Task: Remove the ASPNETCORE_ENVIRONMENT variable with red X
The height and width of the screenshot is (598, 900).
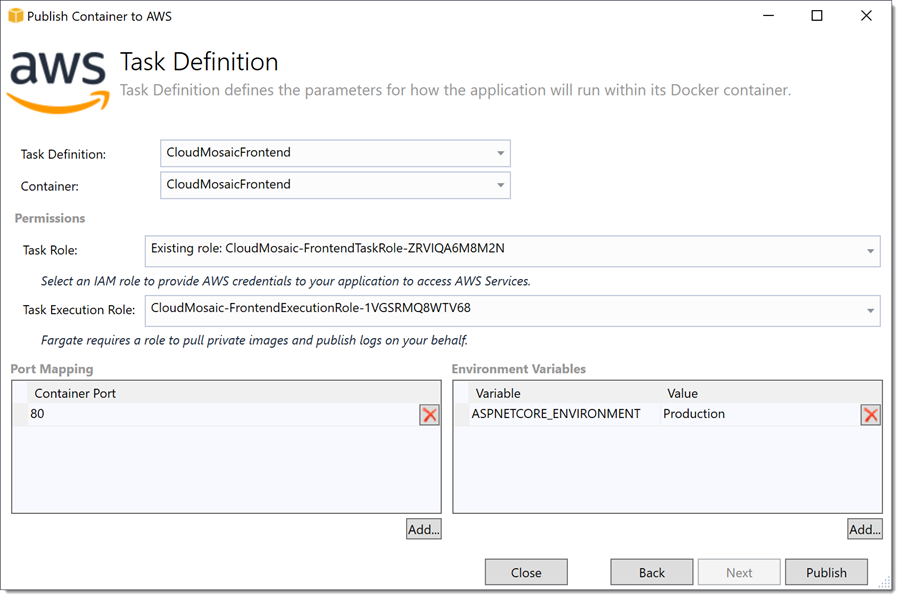Action: pyautogui.click(x=871, y=415)
